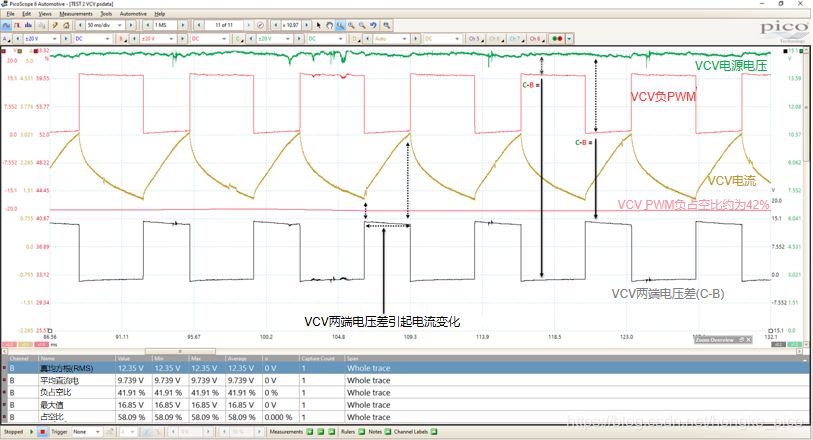Toggle Notes green icon
Image resolution: width=813 pixels, height=440 pixels.
coord(387,432)
